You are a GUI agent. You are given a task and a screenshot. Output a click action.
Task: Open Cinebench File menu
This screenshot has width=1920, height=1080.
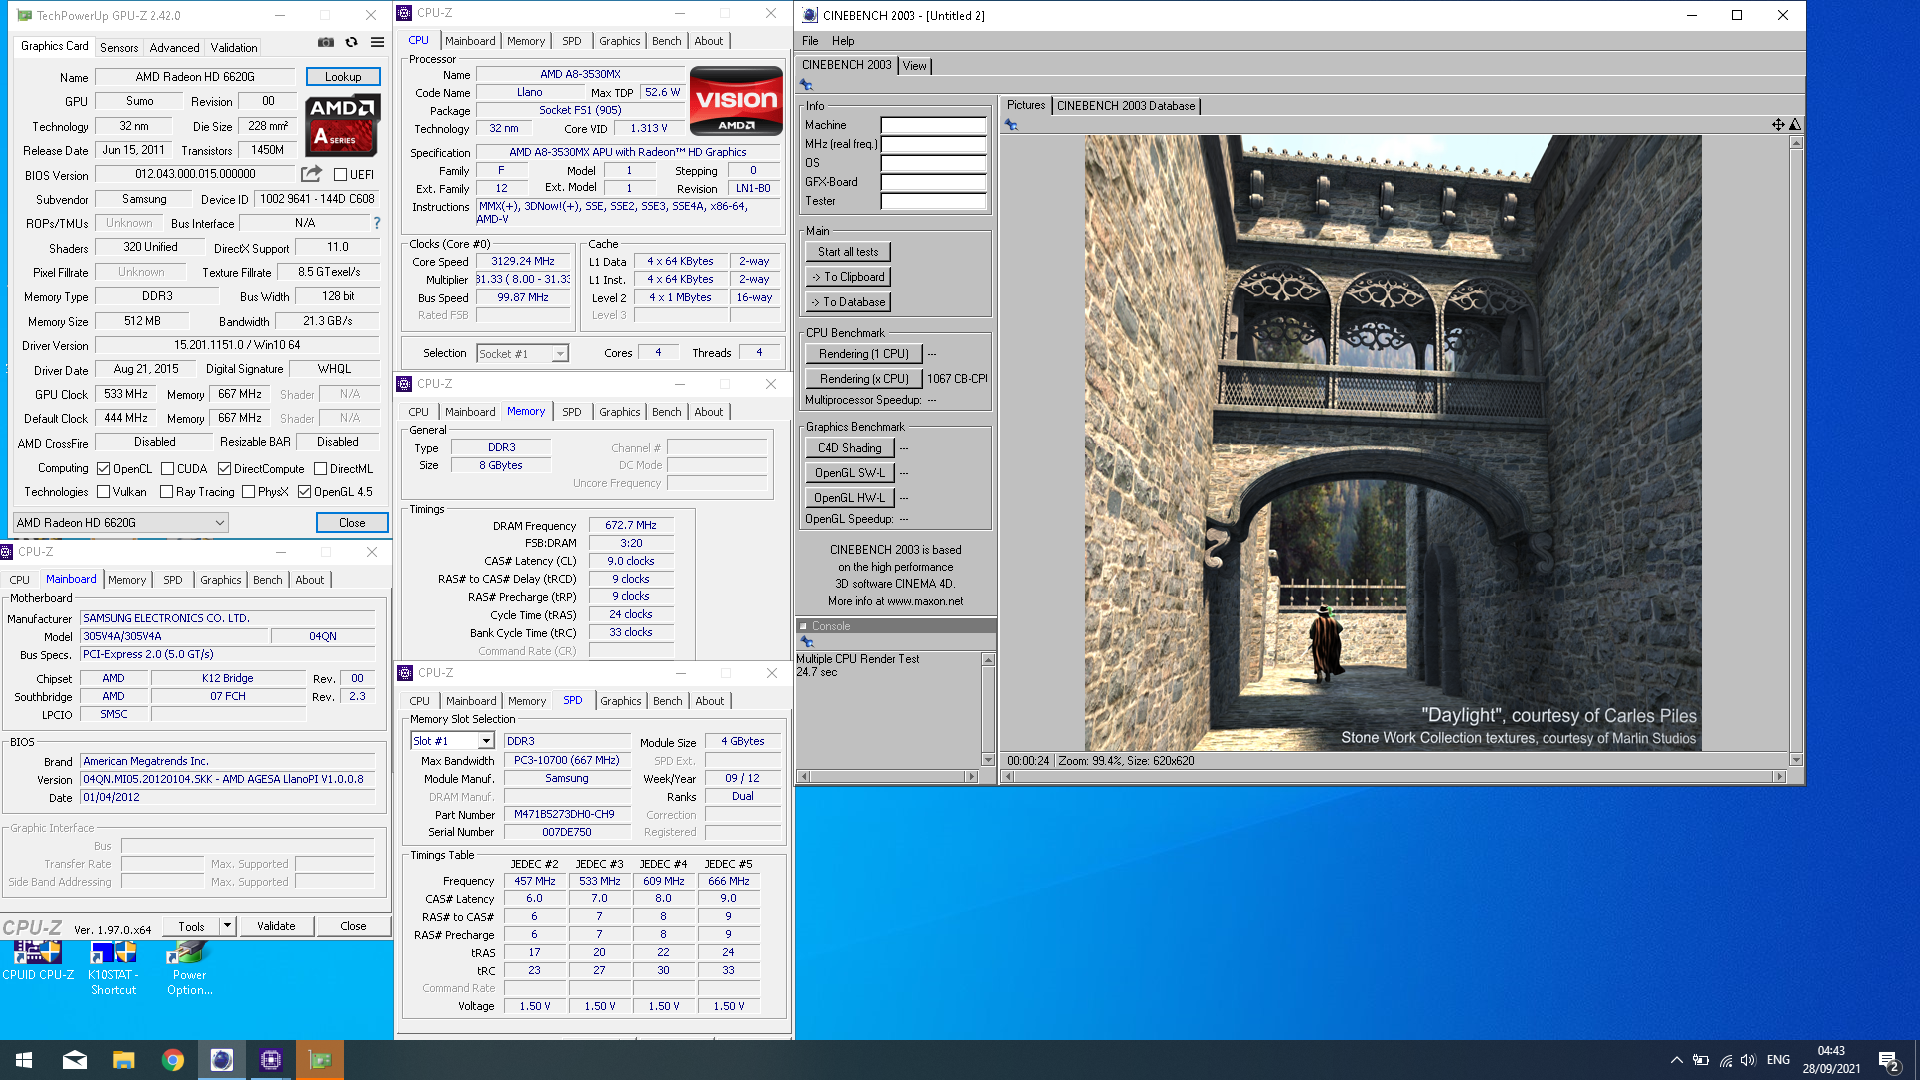[x=810, y=41]
